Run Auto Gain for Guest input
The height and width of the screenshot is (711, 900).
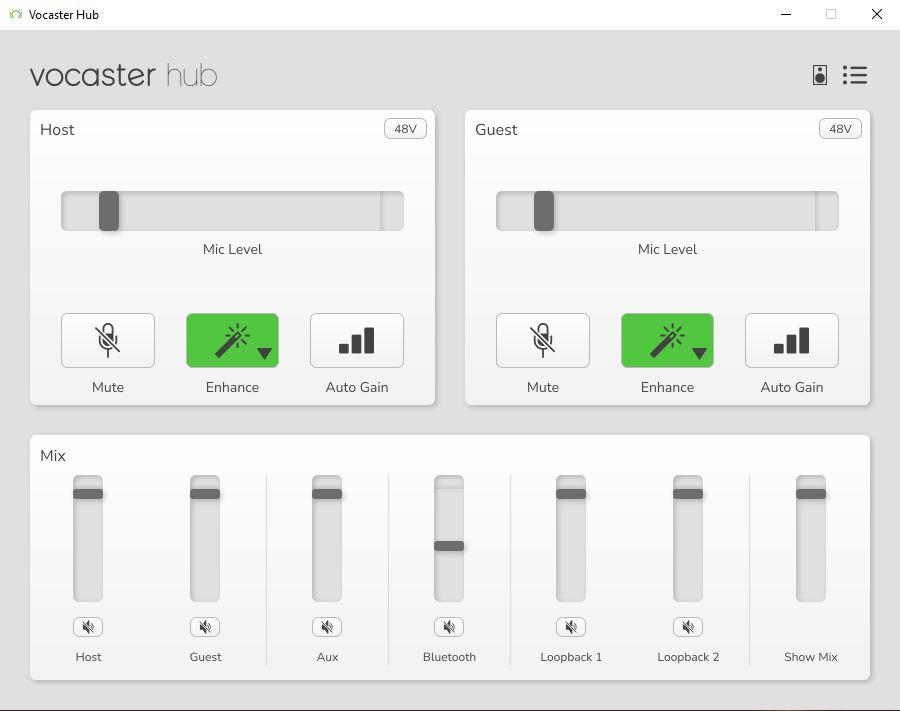792,340
